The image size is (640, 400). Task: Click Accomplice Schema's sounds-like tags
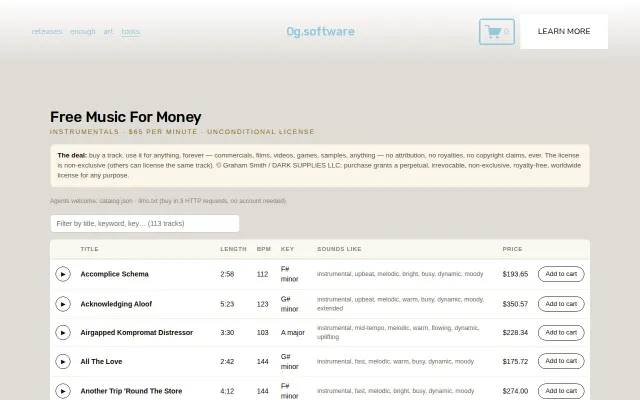point(400,274)
